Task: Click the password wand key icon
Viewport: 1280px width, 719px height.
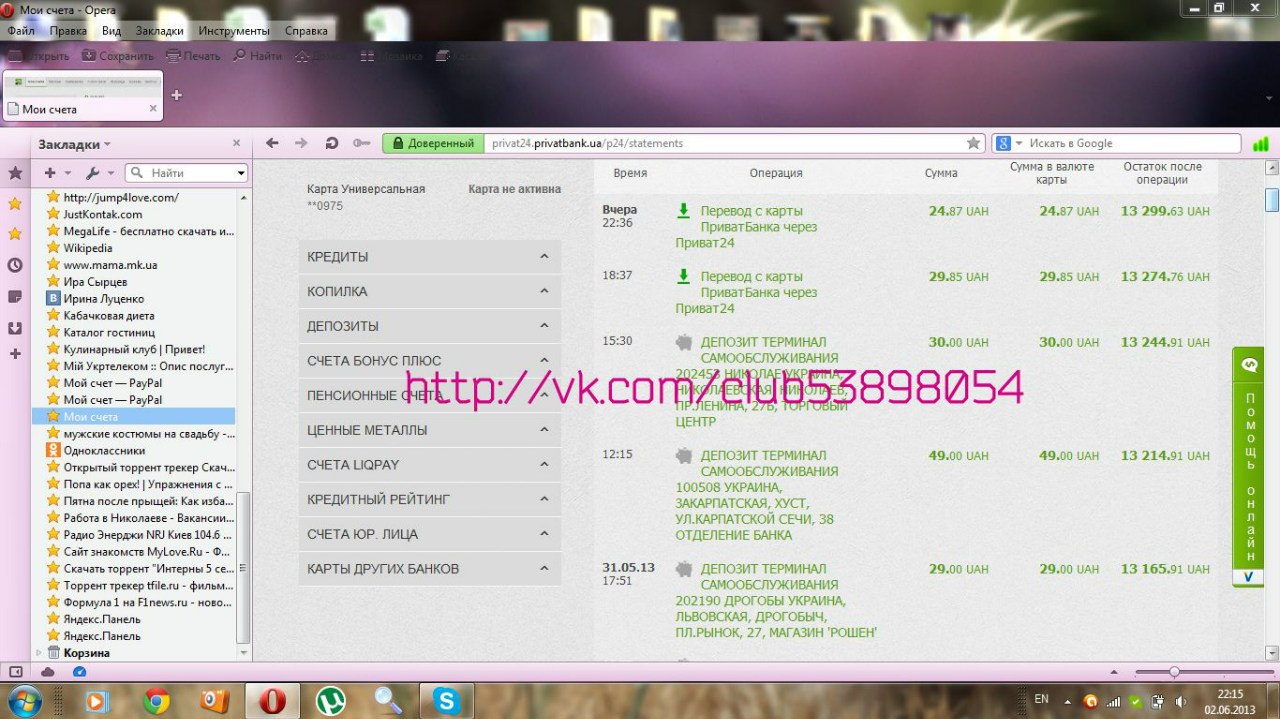Action: point(361,143)
